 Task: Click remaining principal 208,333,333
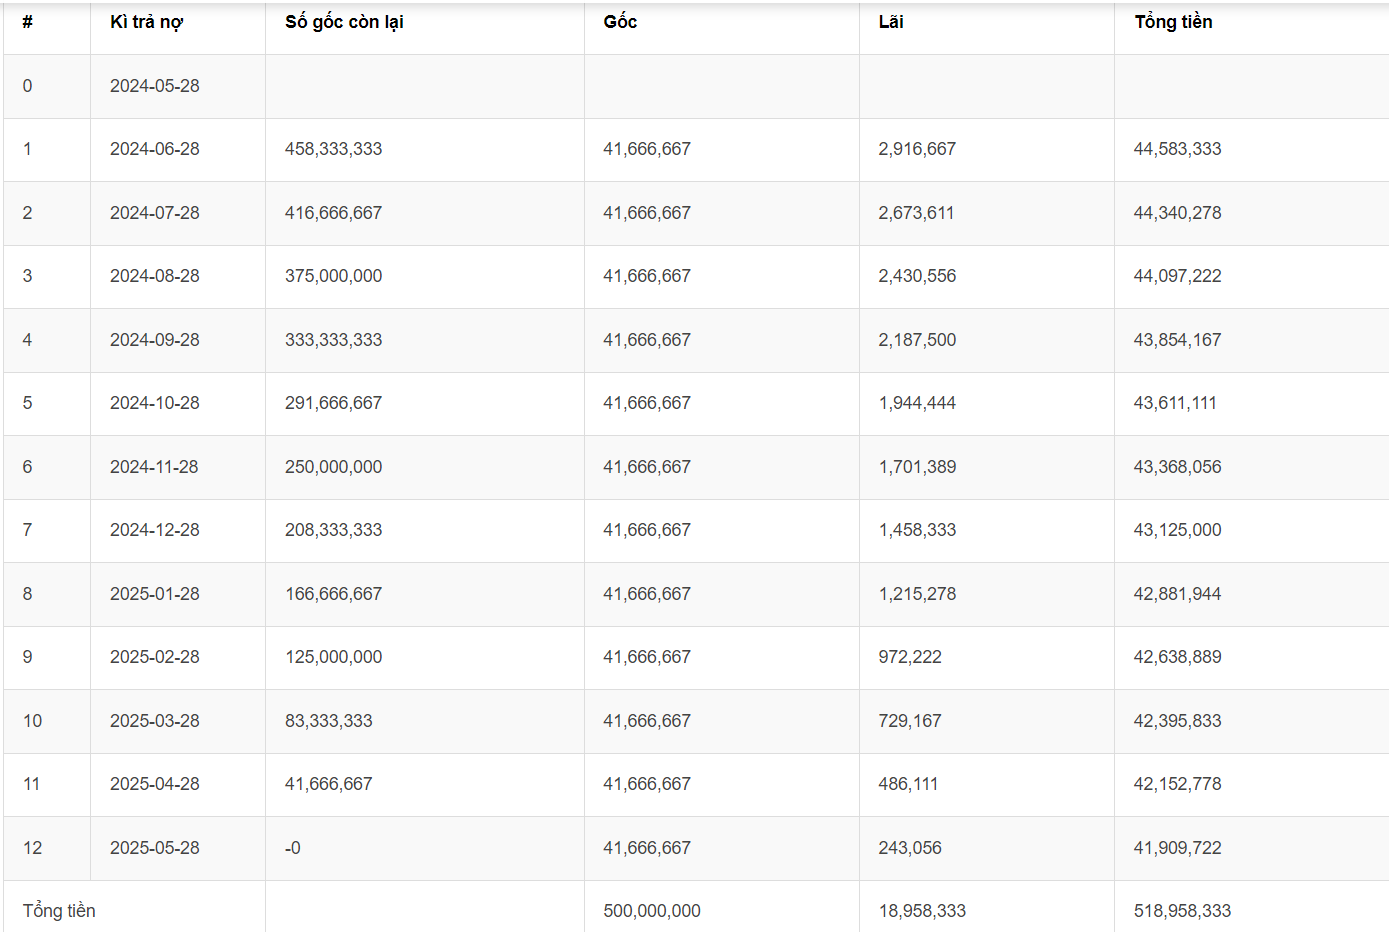(334, 530)
